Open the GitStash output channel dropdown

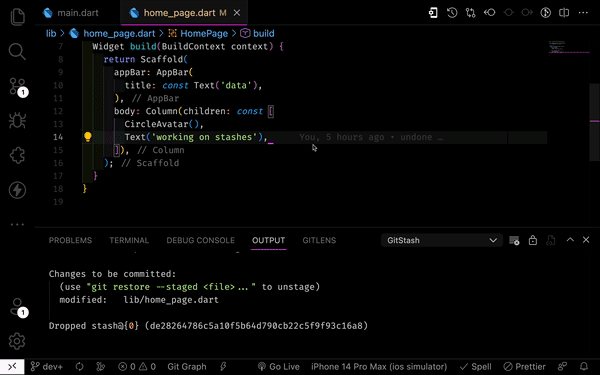point(442,240)
